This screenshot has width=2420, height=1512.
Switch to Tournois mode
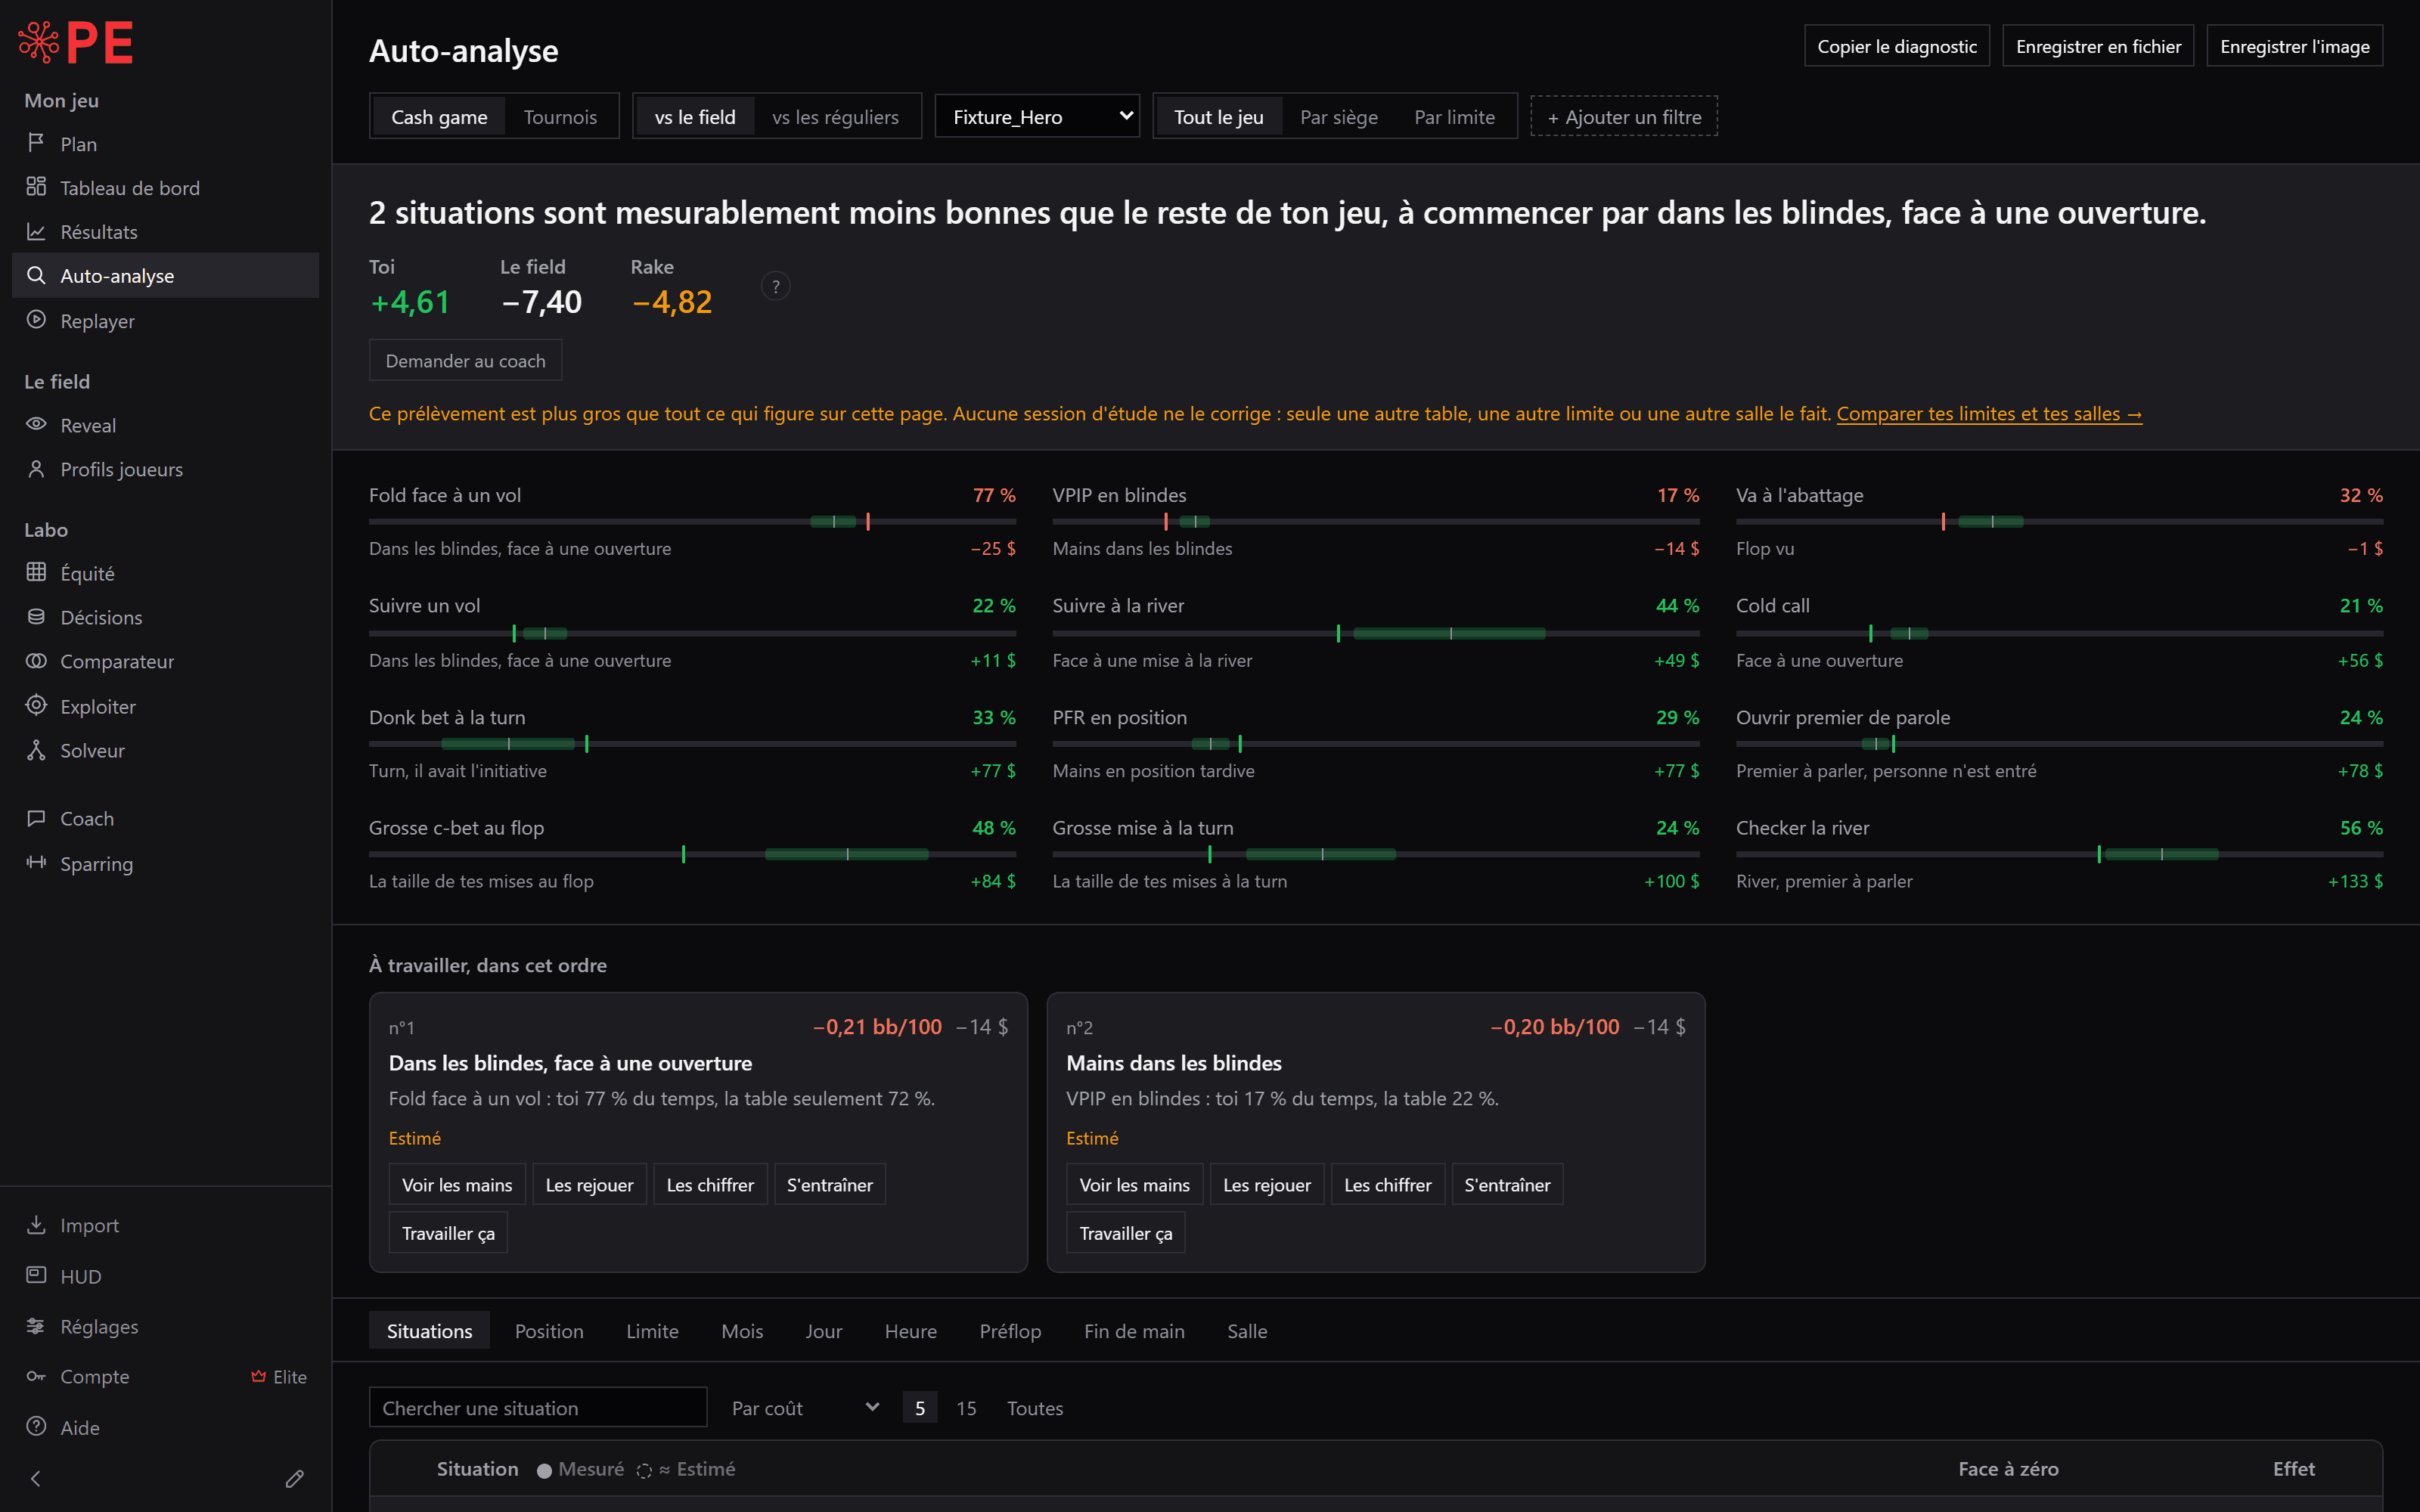click(560, 117)
